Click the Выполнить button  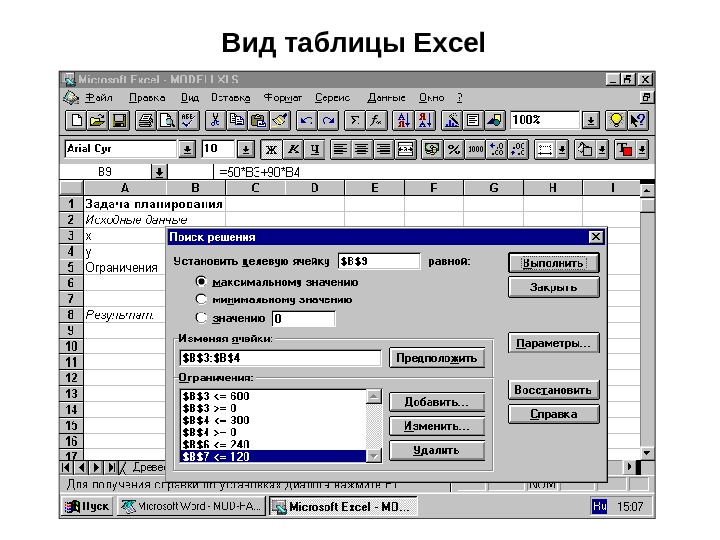coord(554,263)
